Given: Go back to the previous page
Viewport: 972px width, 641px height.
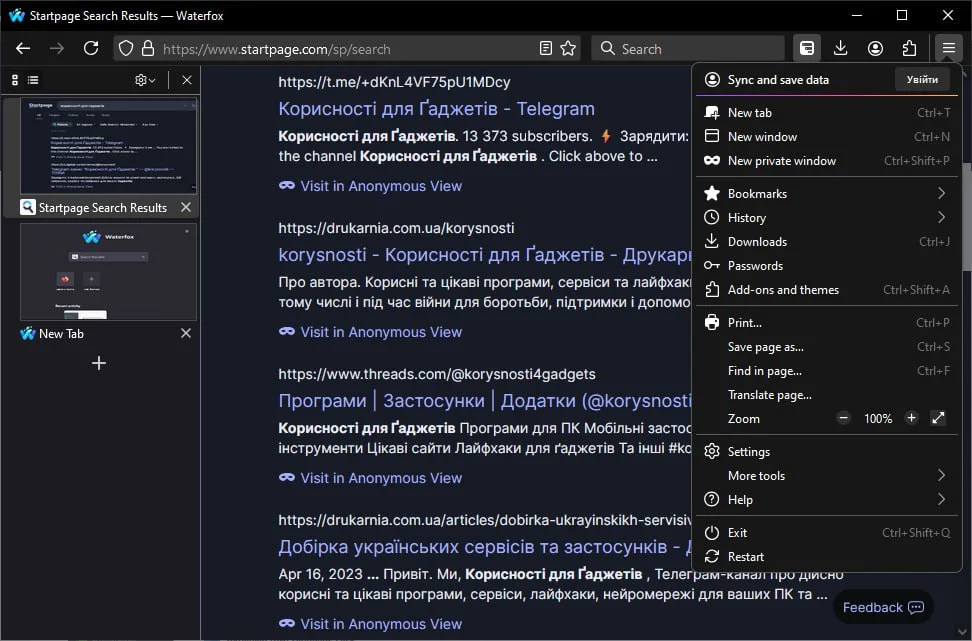Looking at the screenshot, I should coord(23,48).
